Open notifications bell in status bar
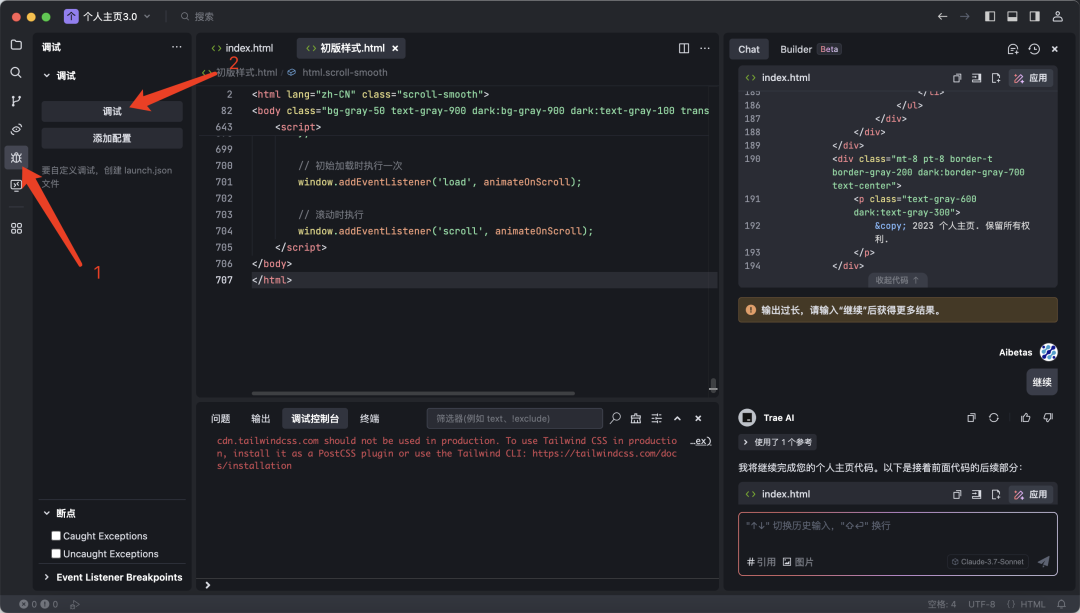Screen dimensions: 1080x613 [1061, 604]
